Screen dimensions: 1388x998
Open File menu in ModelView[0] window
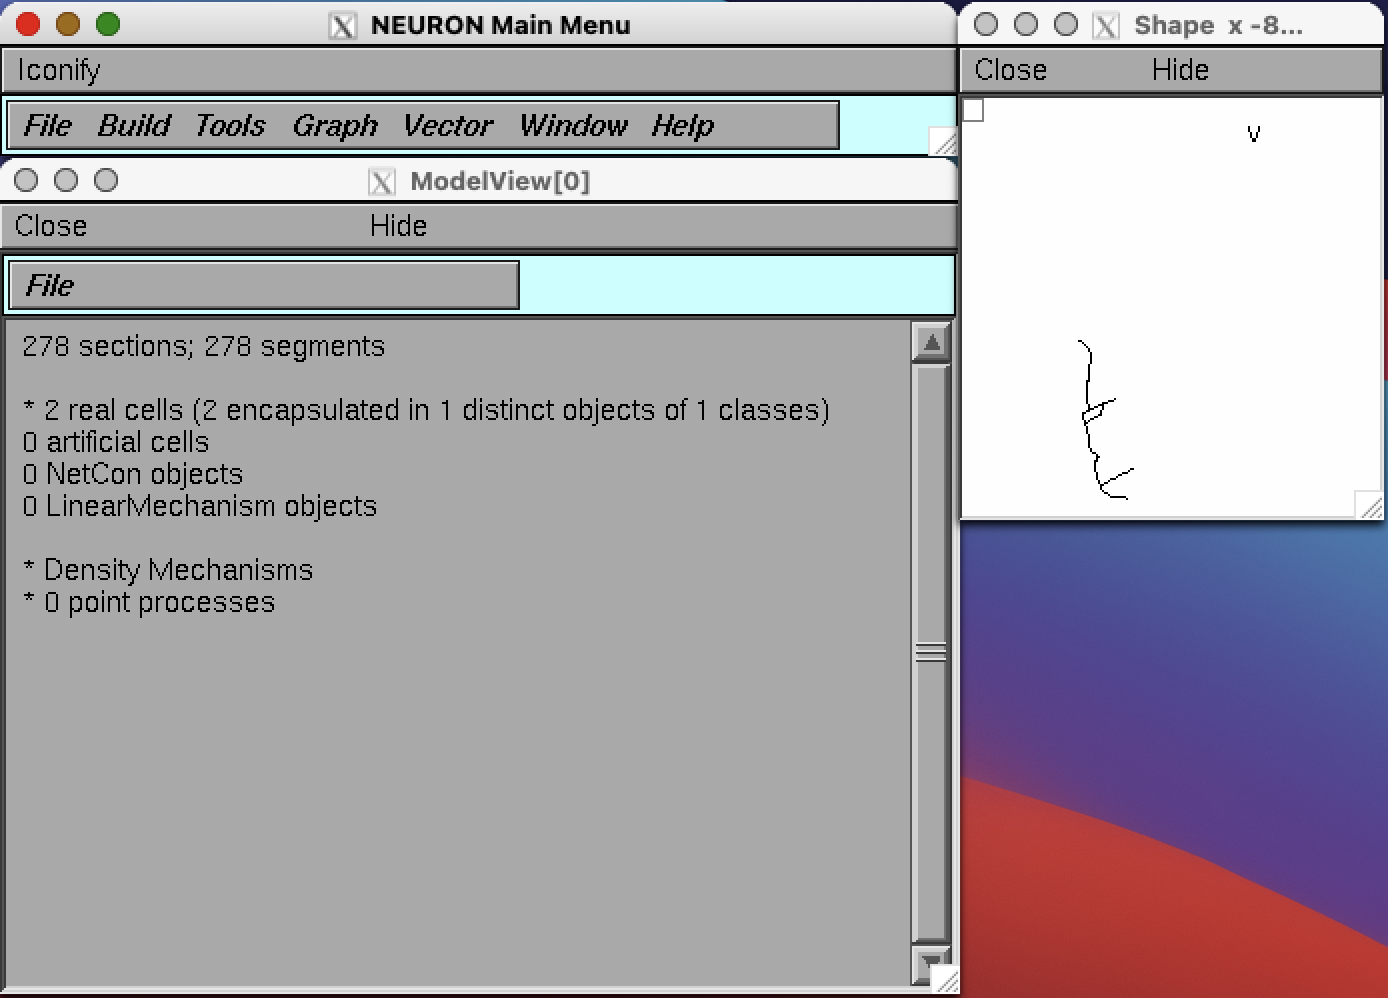coord(50,286)
